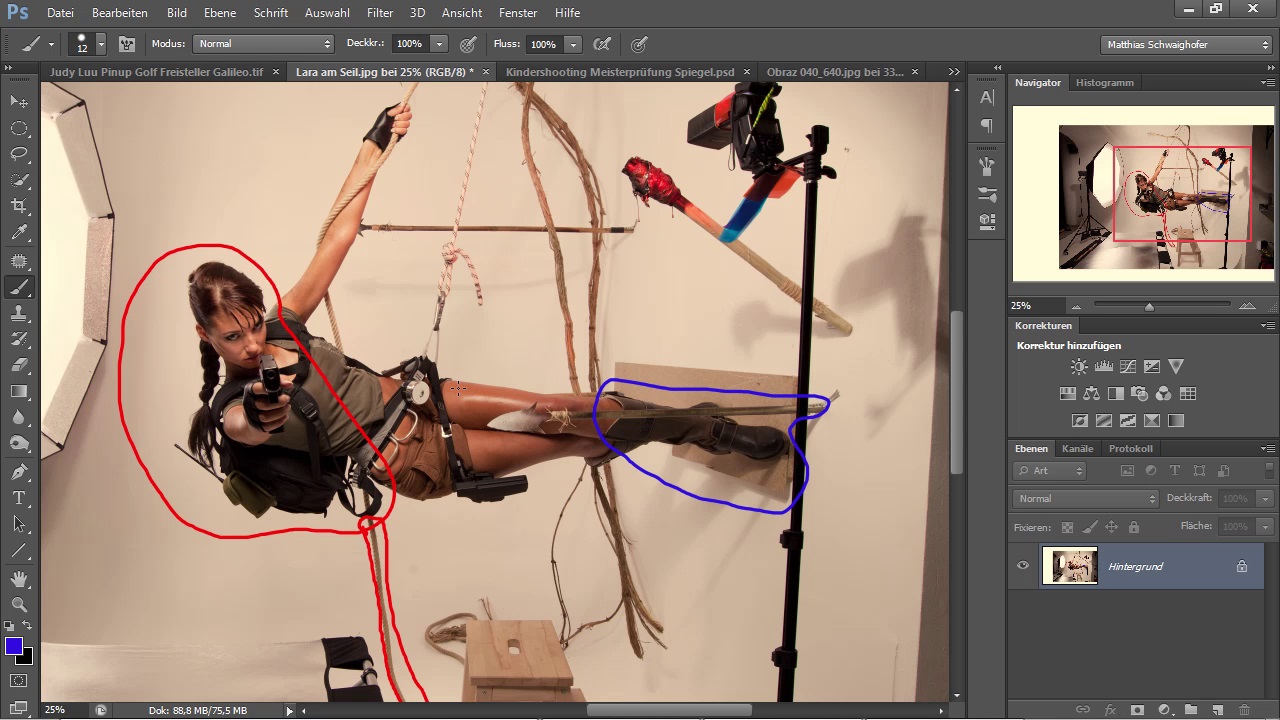
Task: Open the Kindershooting Meisterprüfung Spiegel.psd document tab
Action: 620,72
